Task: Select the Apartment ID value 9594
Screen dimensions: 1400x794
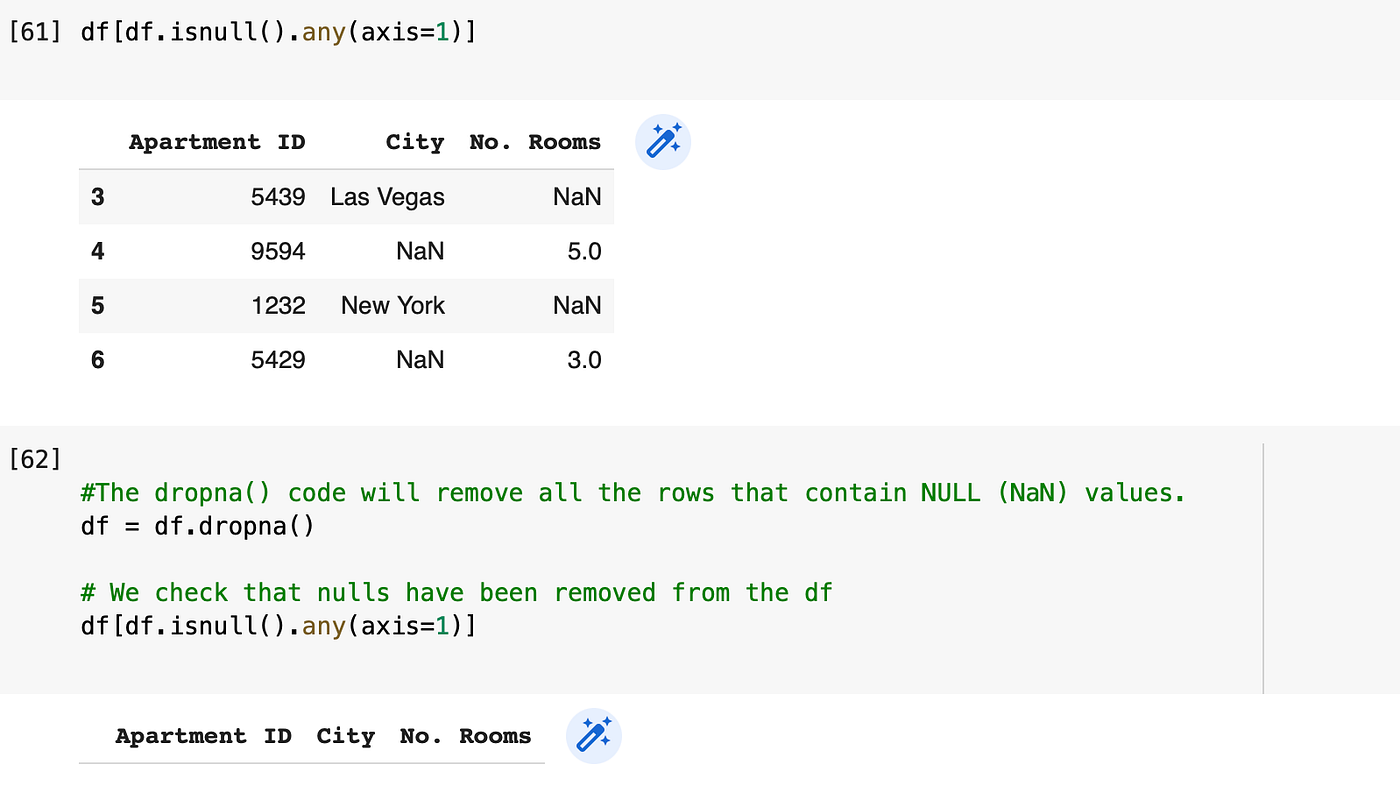Action: point(277,251)
